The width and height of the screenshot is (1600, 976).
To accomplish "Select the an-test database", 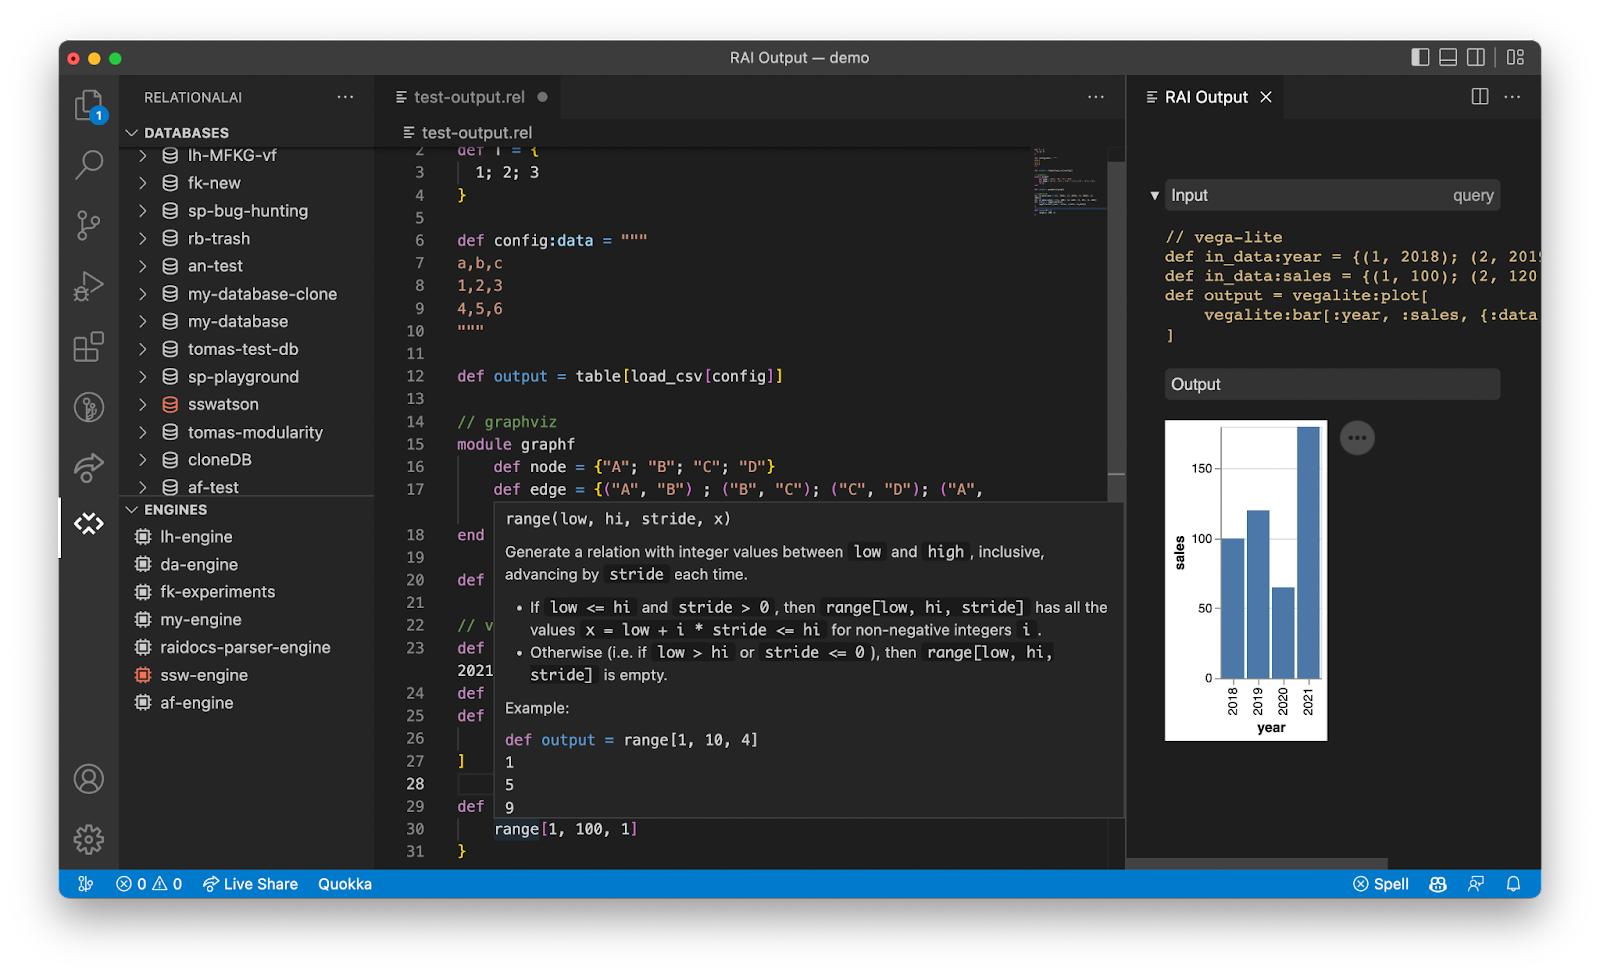I will coord(215,266).
